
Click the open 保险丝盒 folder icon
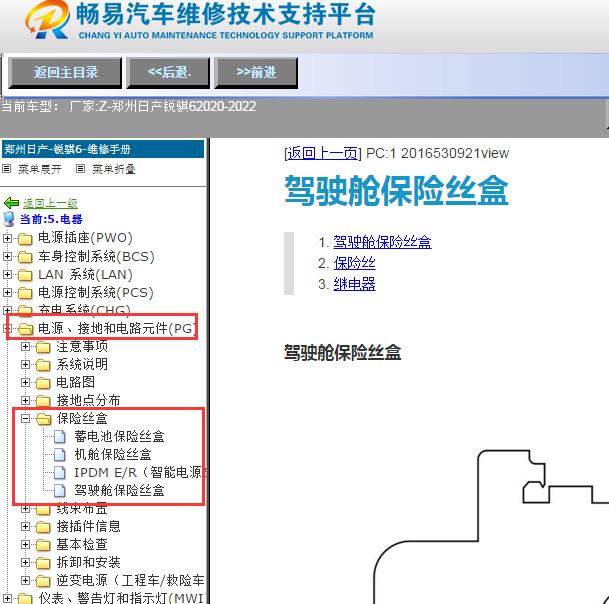(x=44, y=419)
